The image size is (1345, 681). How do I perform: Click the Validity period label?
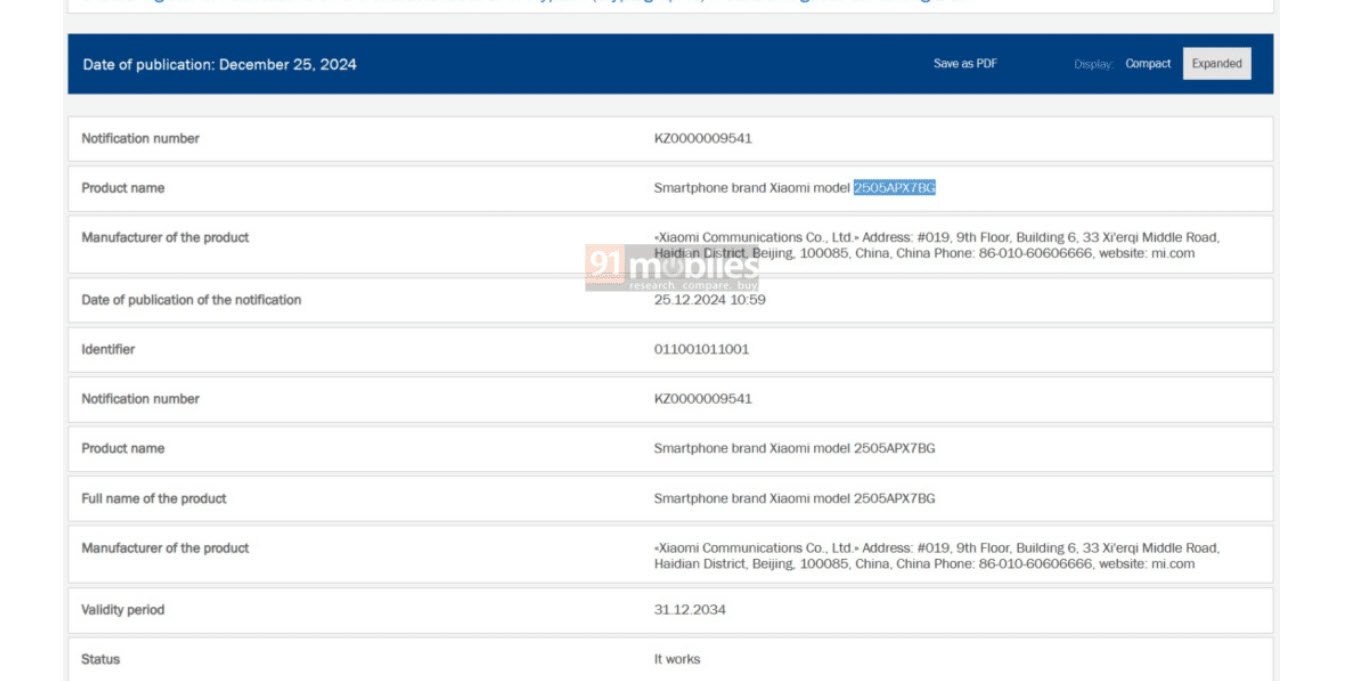[x=123, y=609]
